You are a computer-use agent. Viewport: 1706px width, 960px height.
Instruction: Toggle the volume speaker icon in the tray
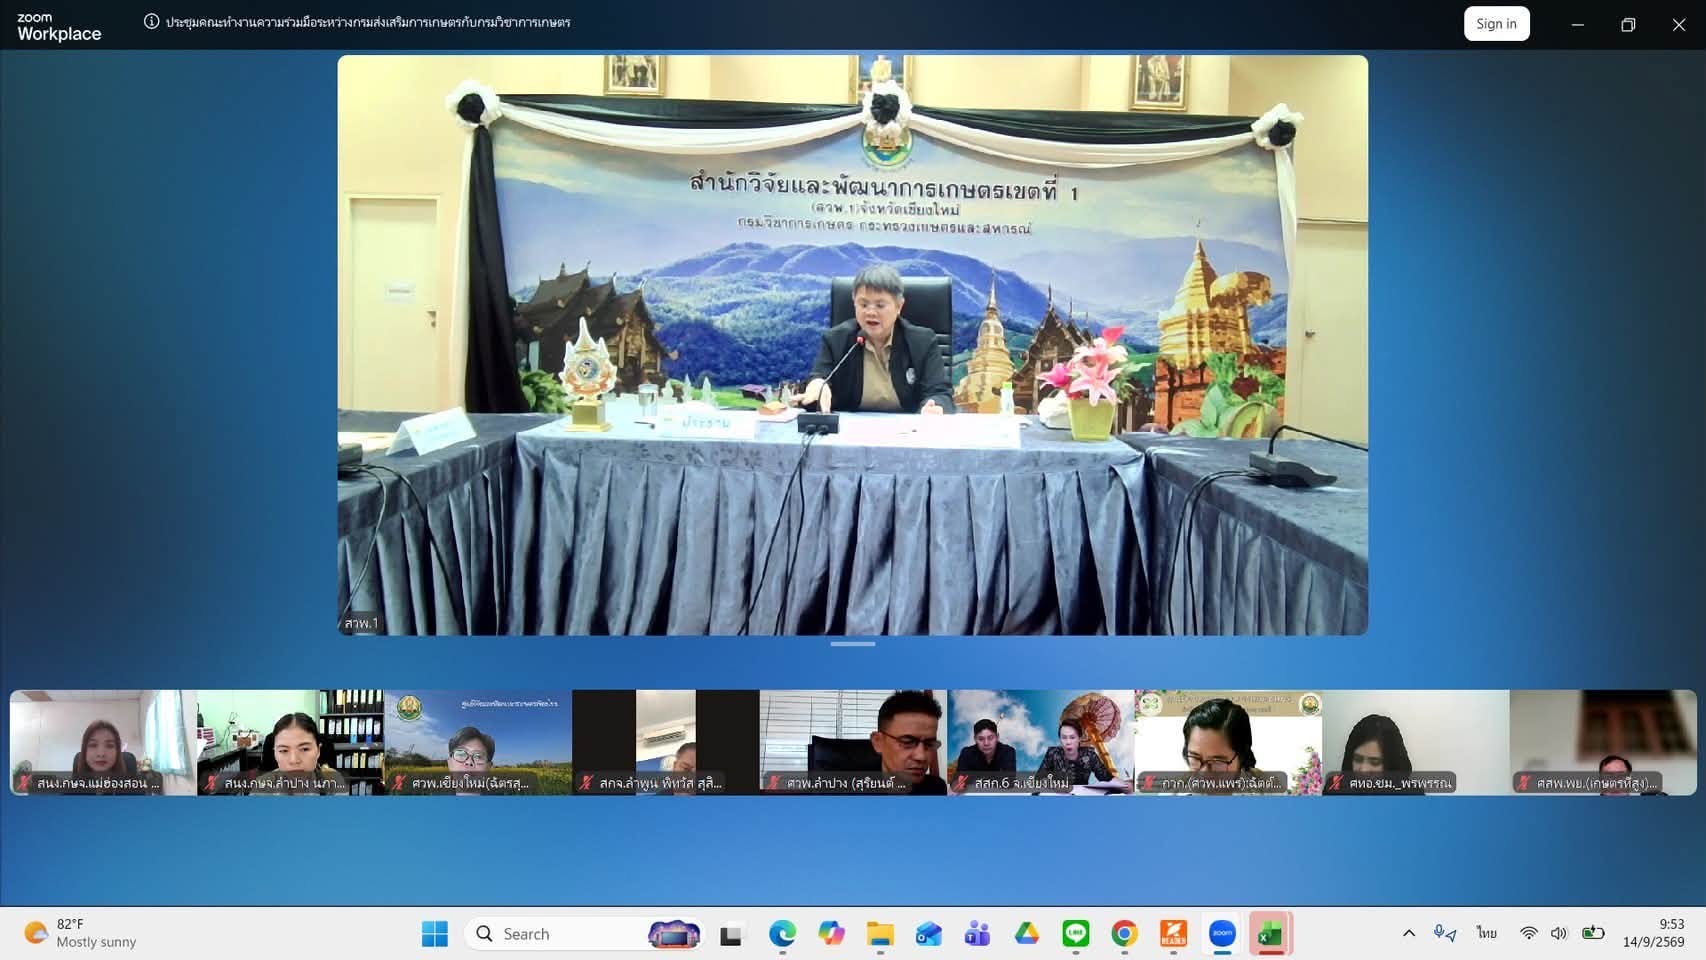tap(1559, 933)
